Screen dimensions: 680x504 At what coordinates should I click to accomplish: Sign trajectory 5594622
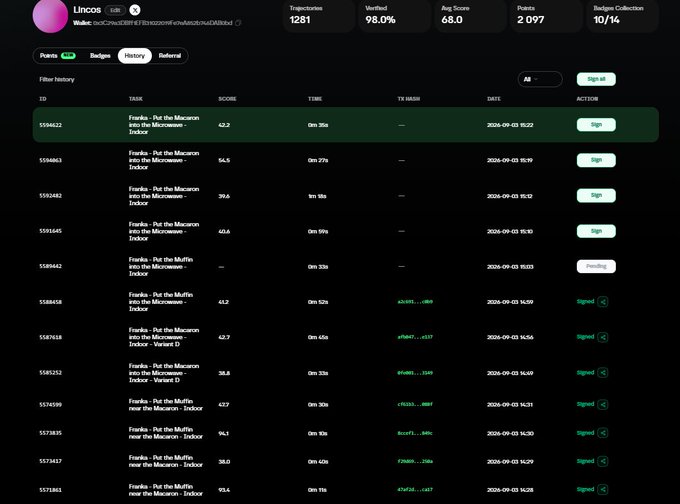pyautogui.click(x=596, y=124)
